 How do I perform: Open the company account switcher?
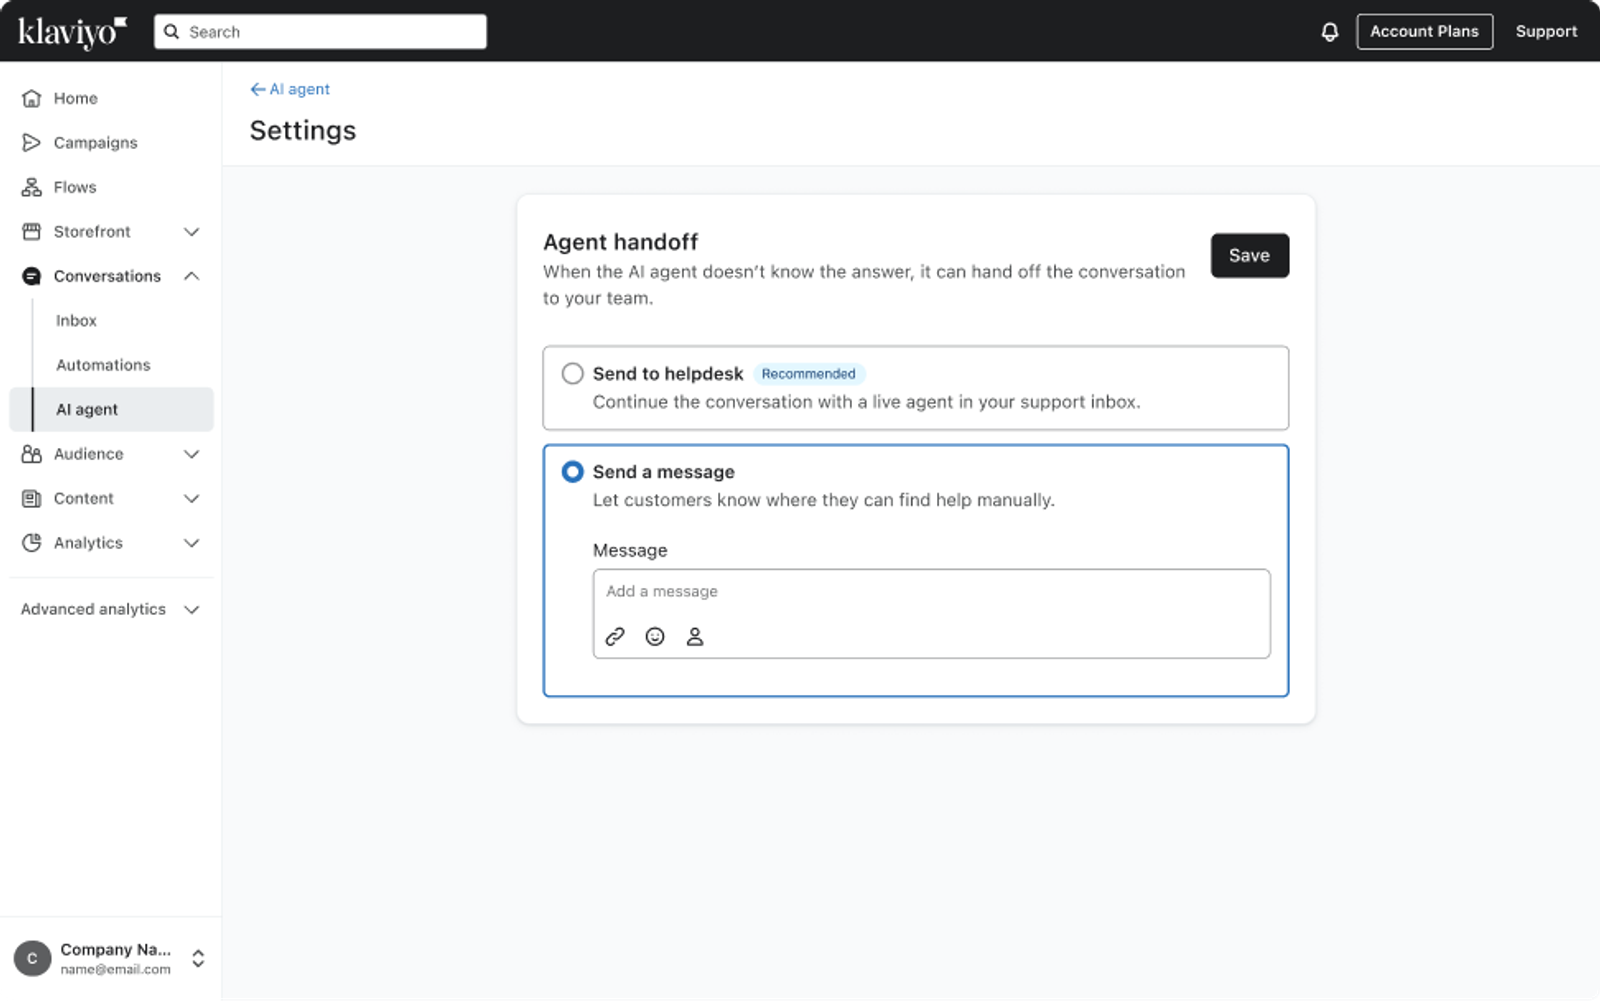pyautogui.click(x=110, y=958)
